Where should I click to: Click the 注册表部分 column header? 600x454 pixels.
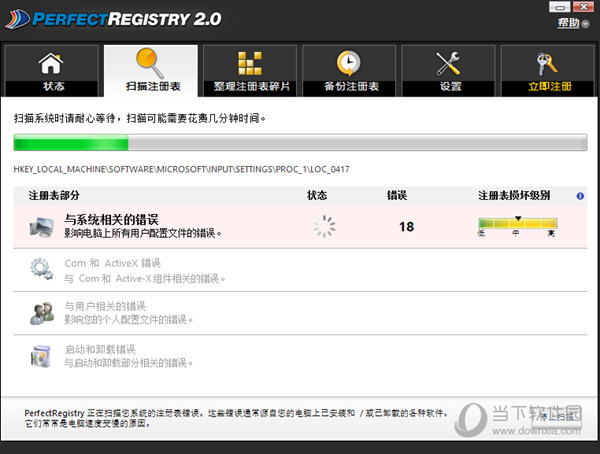coord(54,196)
